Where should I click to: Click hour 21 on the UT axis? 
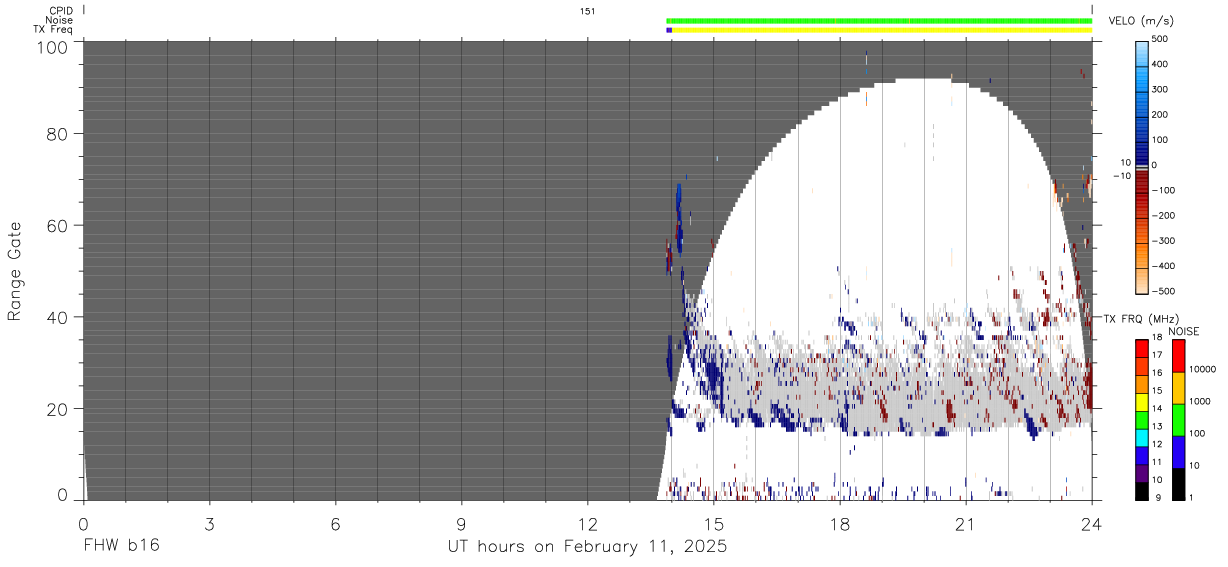click(965, 523)
